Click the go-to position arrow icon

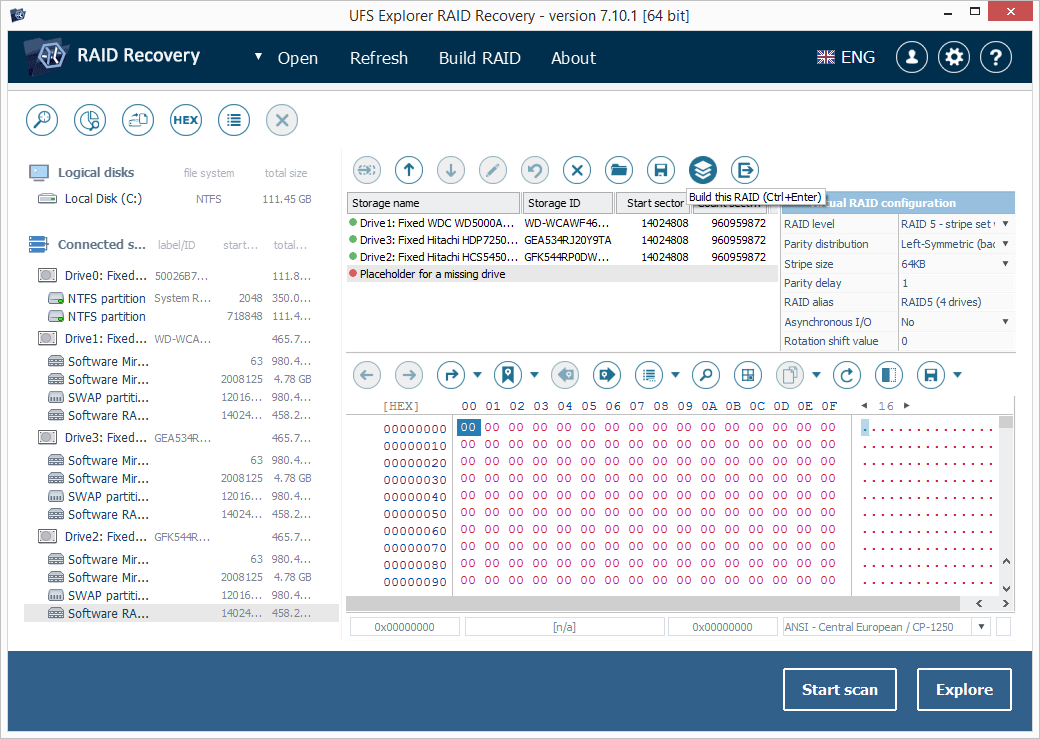(x=451, y=375)
